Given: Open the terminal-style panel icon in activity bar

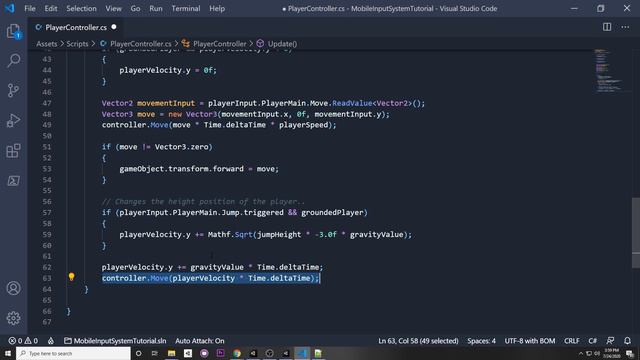Looking at the screenshot, I should (x=13, y=181).
